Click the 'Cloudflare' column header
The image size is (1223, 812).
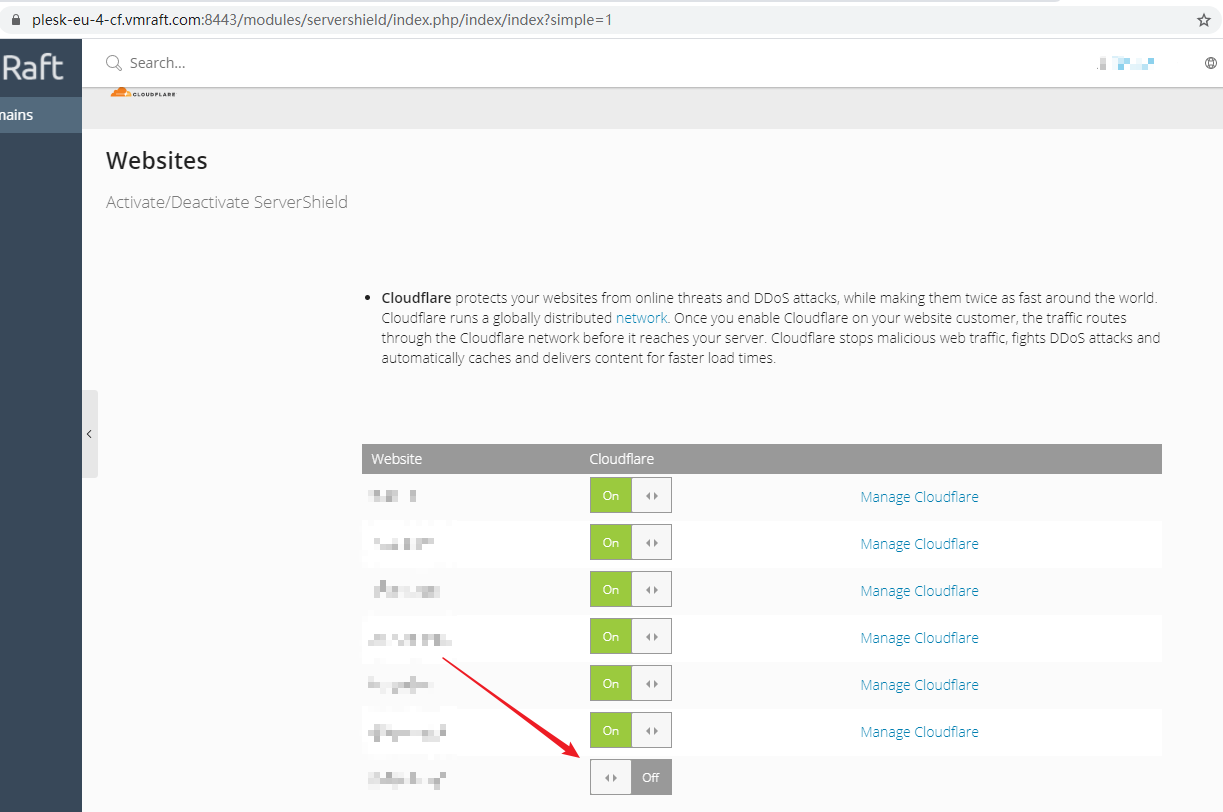pos(621,459)
